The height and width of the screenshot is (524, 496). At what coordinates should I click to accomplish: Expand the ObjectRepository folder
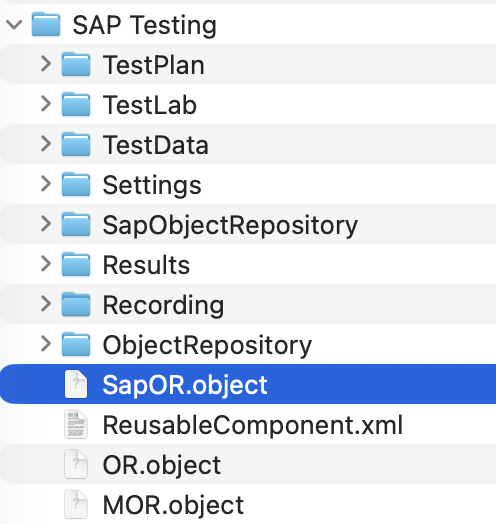[46, 344]
